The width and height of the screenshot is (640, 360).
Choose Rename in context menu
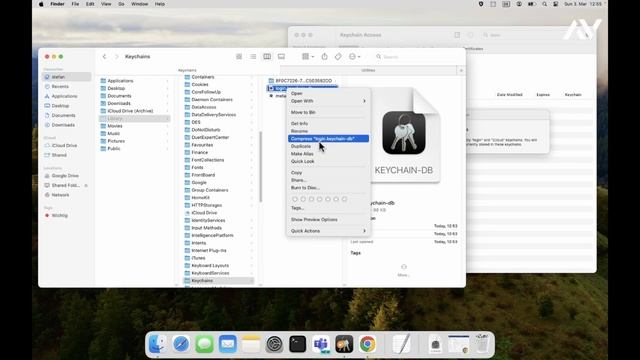pyautogui.click(x=329, y=131)
